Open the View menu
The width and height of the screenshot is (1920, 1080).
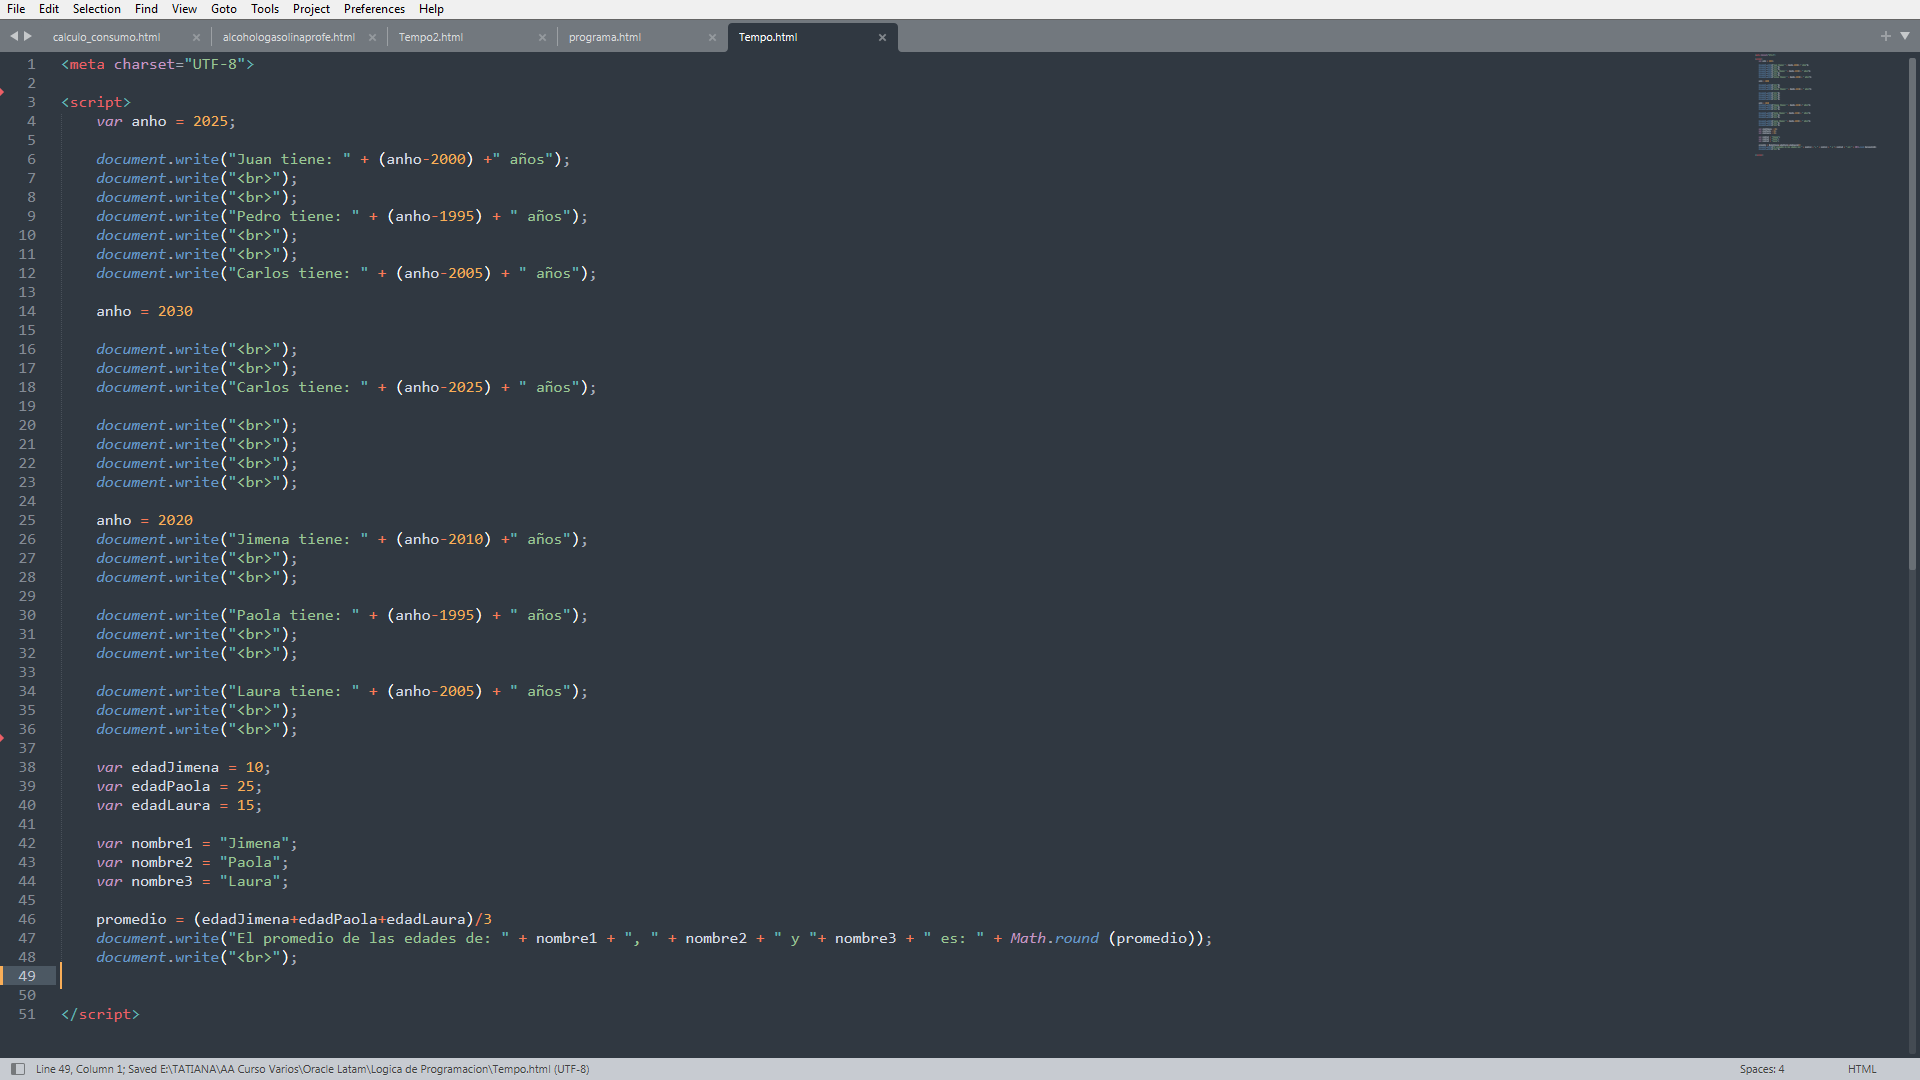184,9
